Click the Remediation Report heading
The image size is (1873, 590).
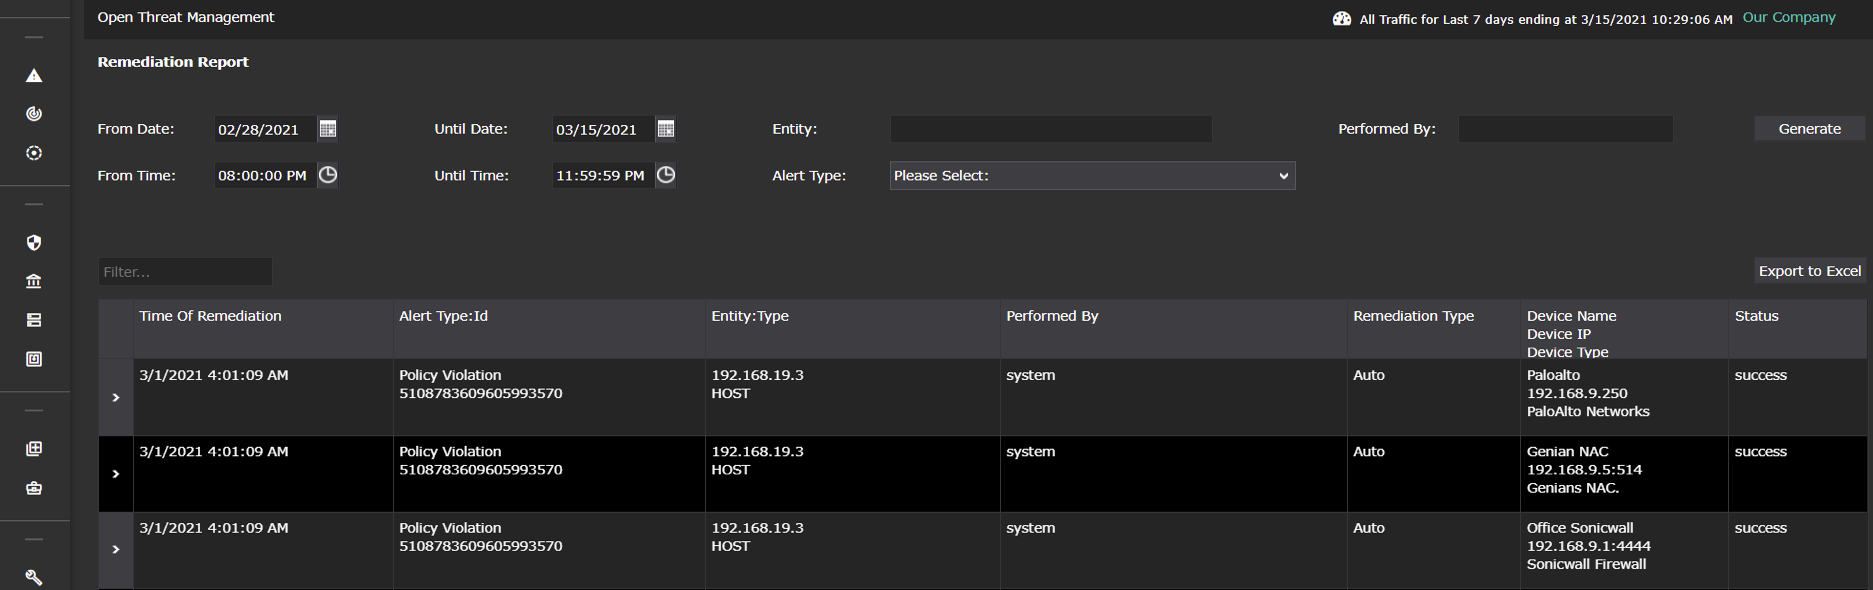(173, 62)
